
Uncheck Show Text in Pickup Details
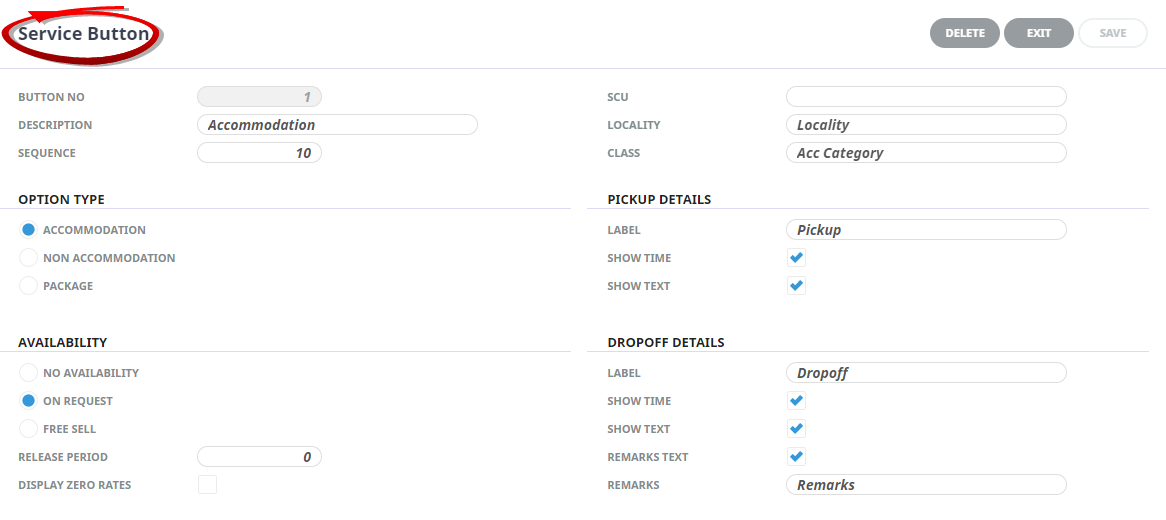point(796,286)
